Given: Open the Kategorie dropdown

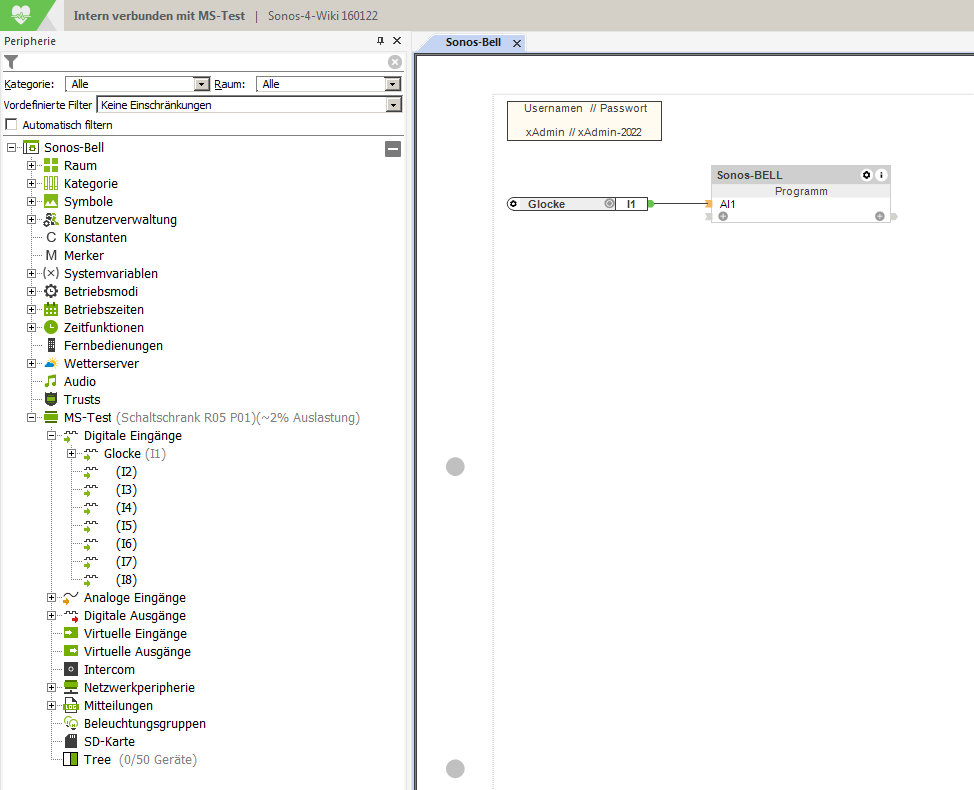Looking at the screenshot, I should pyautogui.click(x=202, y=85).
